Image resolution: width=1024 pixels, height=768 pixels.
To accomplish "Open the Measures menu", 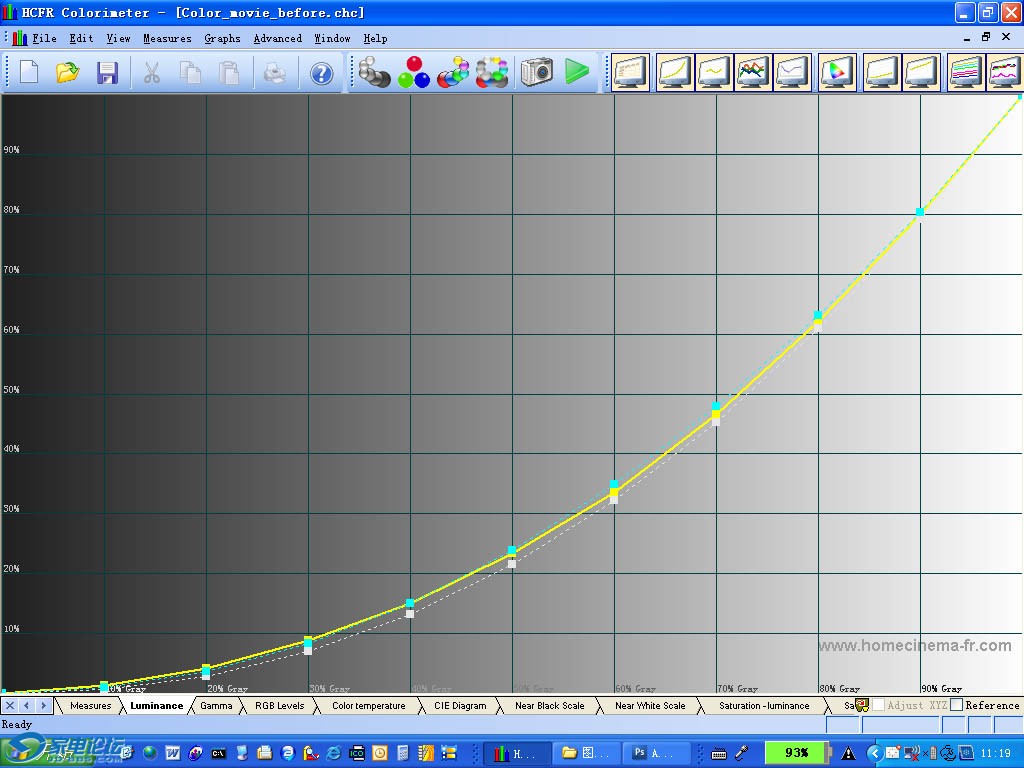I will (167, 38).
